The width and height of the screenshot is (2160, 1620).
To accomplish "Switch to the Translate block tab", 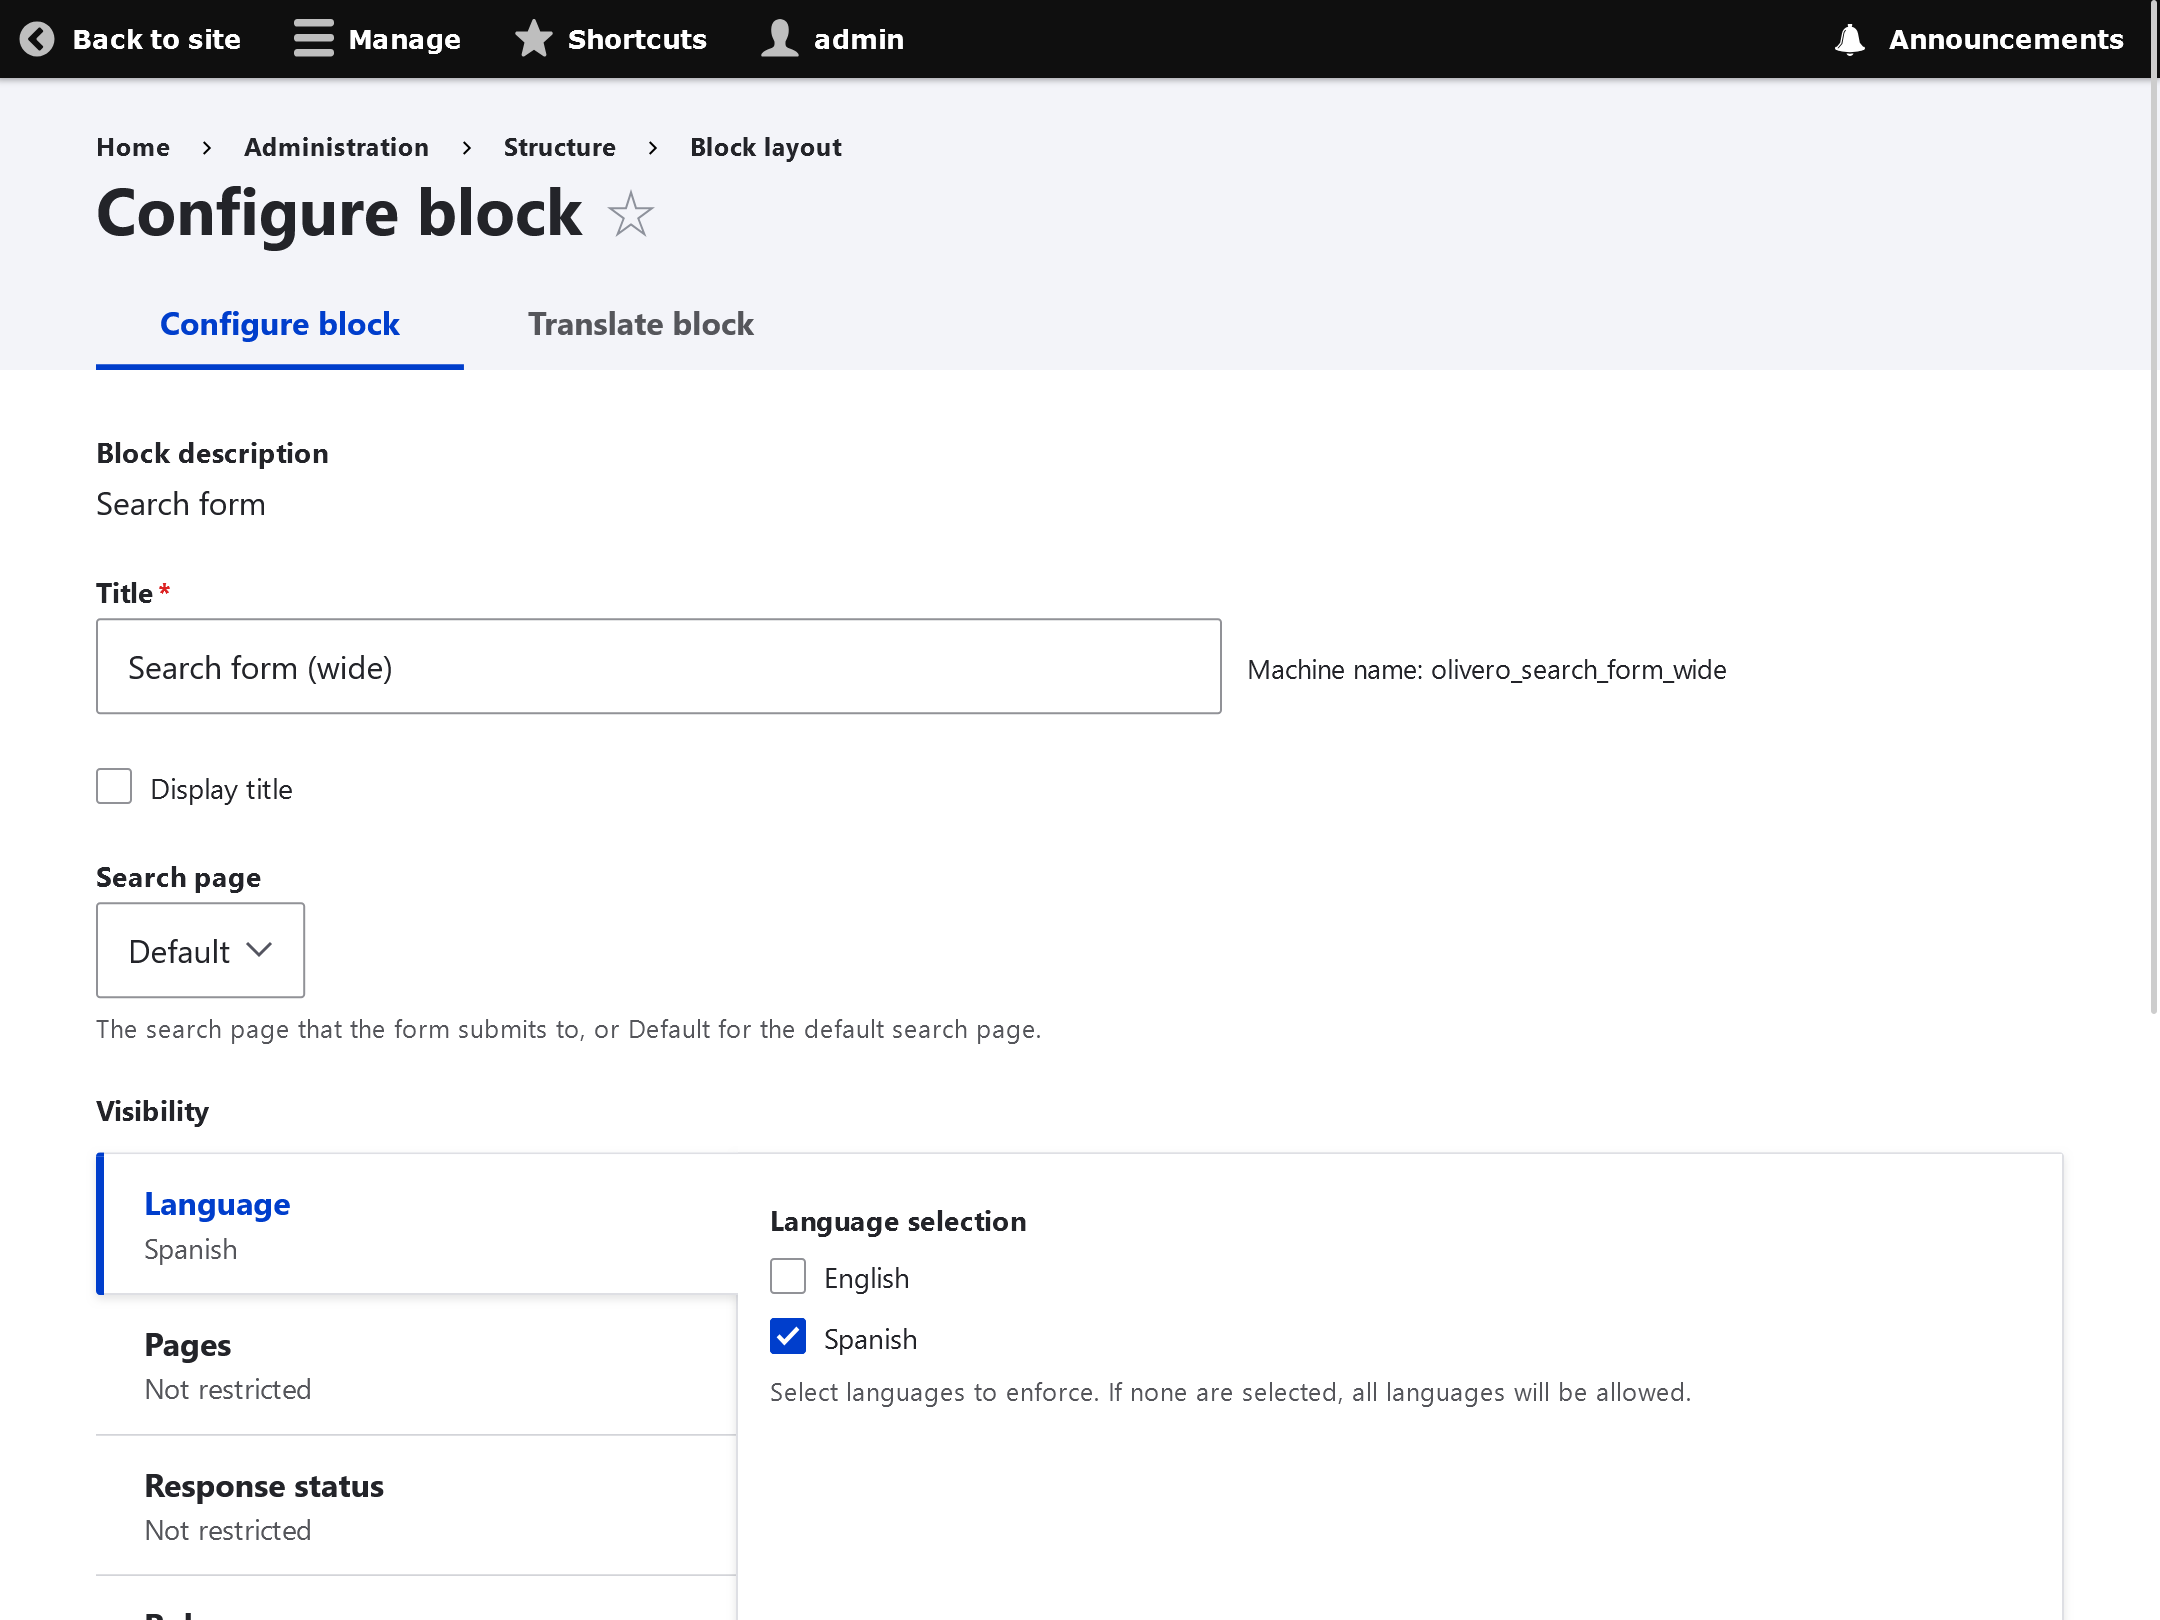I will click(641, 324).
